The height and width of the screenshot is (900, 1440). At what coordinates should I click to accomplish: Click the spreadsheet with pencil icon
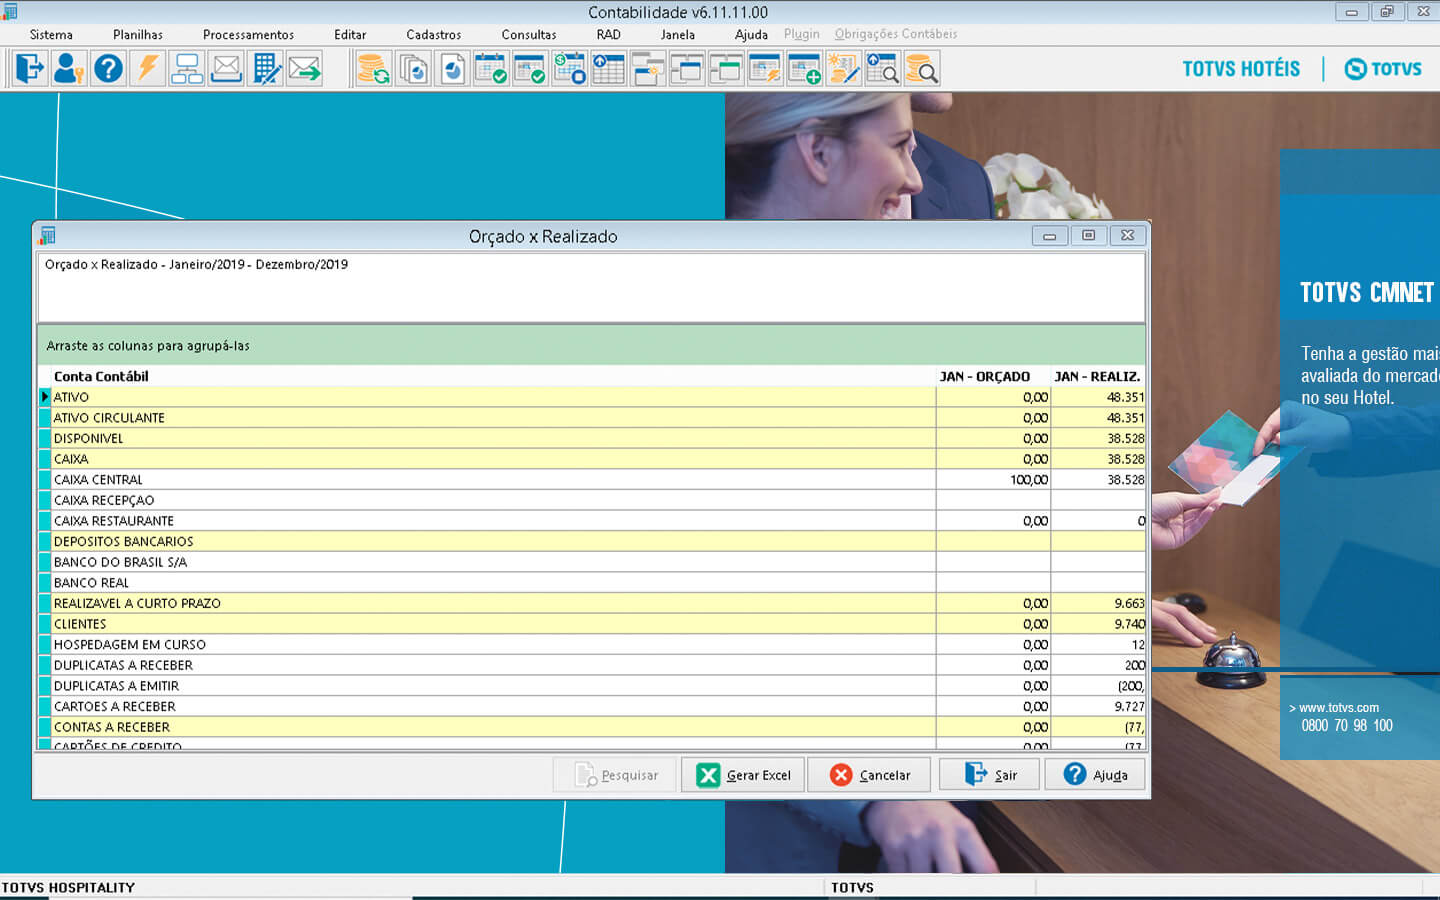pyautogui.click(x=266, y=69)
